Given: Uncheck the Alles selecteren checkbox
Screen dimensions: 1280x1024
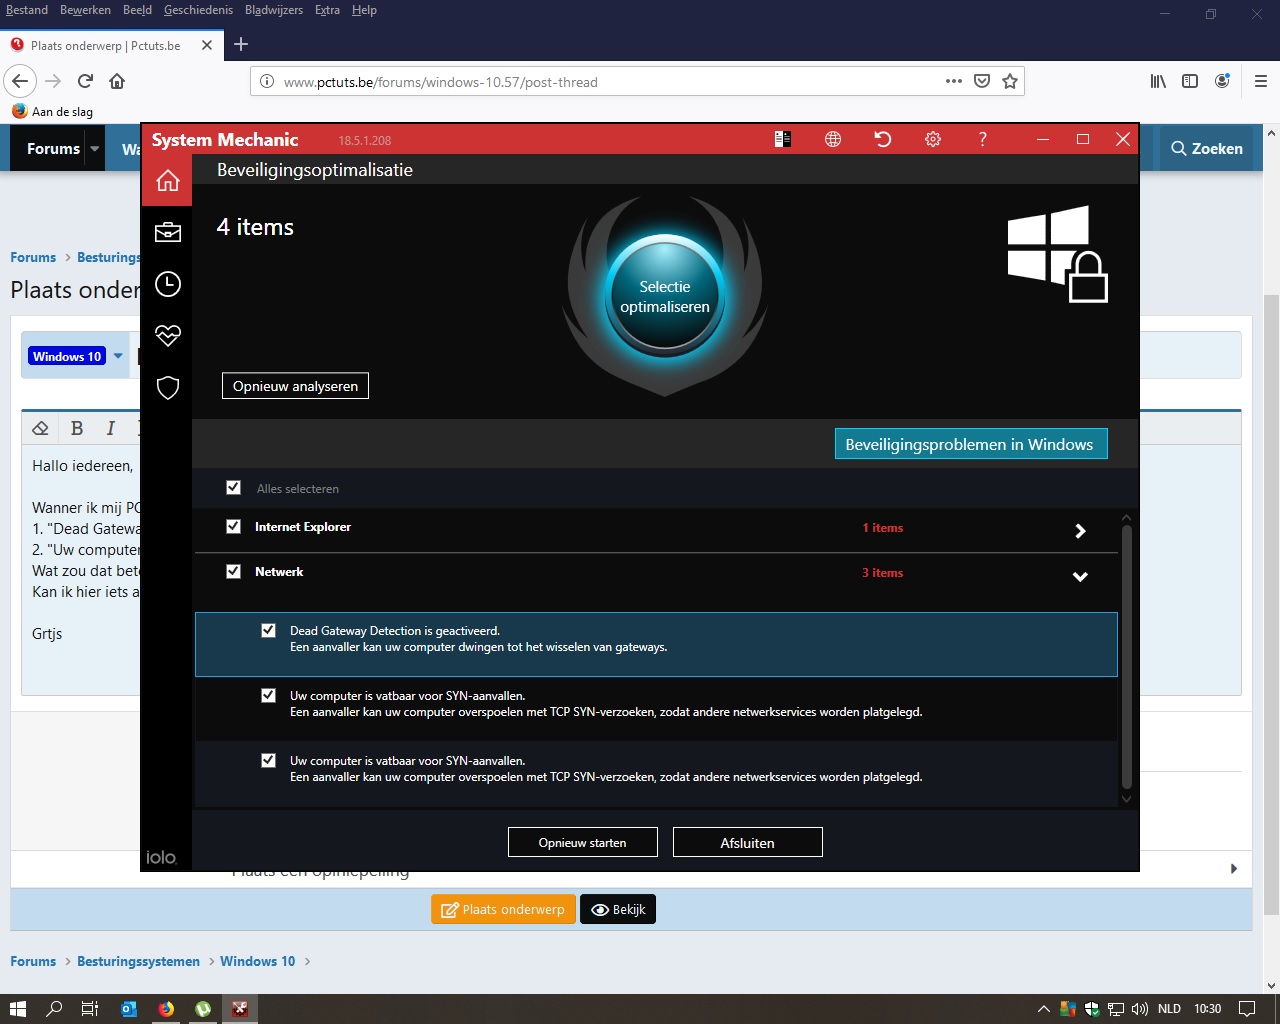Looking at the screenshot, I should point(233,488).
